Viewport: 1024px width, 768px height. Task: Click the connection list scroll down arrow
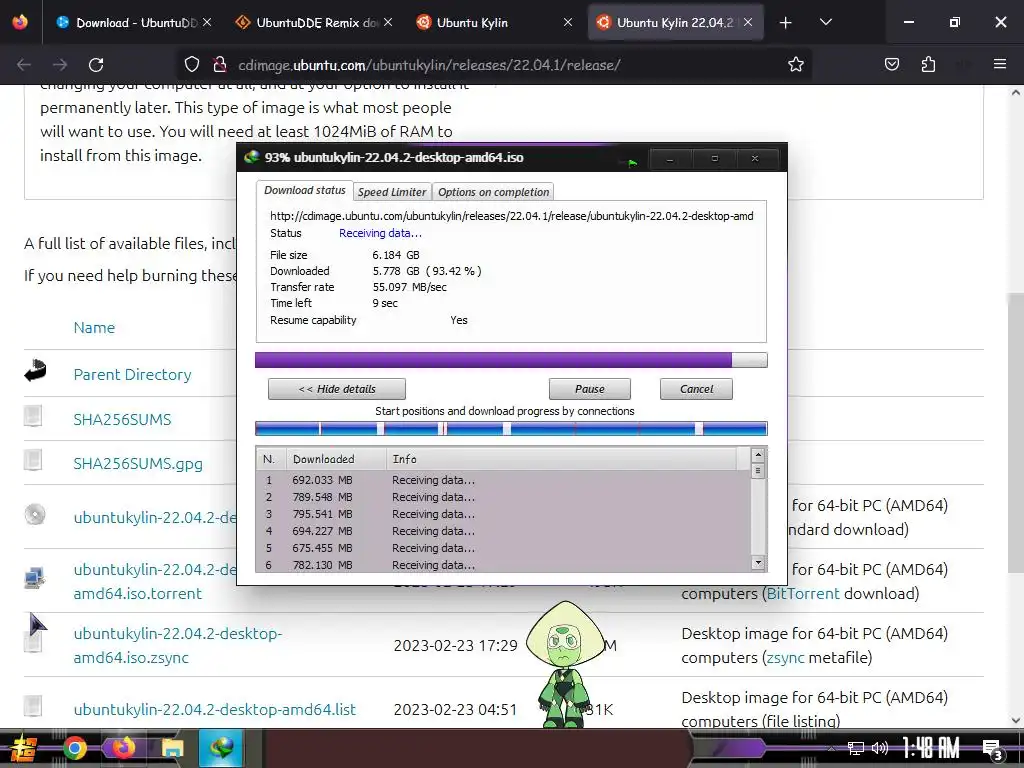coord(758,562)
